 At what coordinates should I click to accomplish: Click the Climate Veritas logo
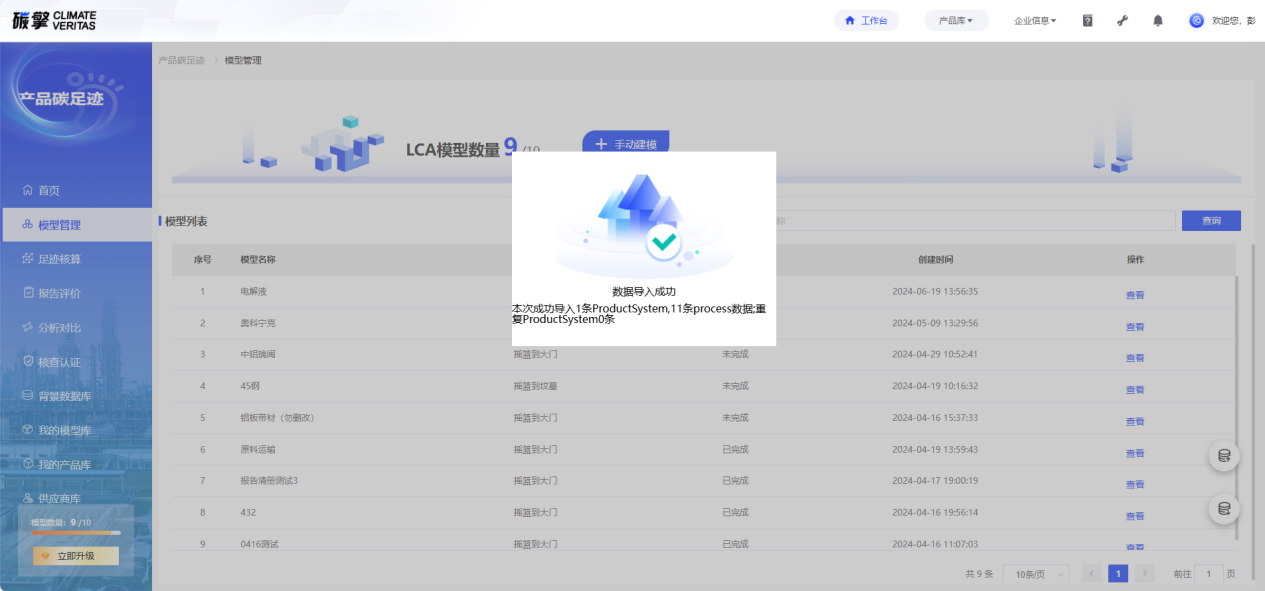[55, 20]
